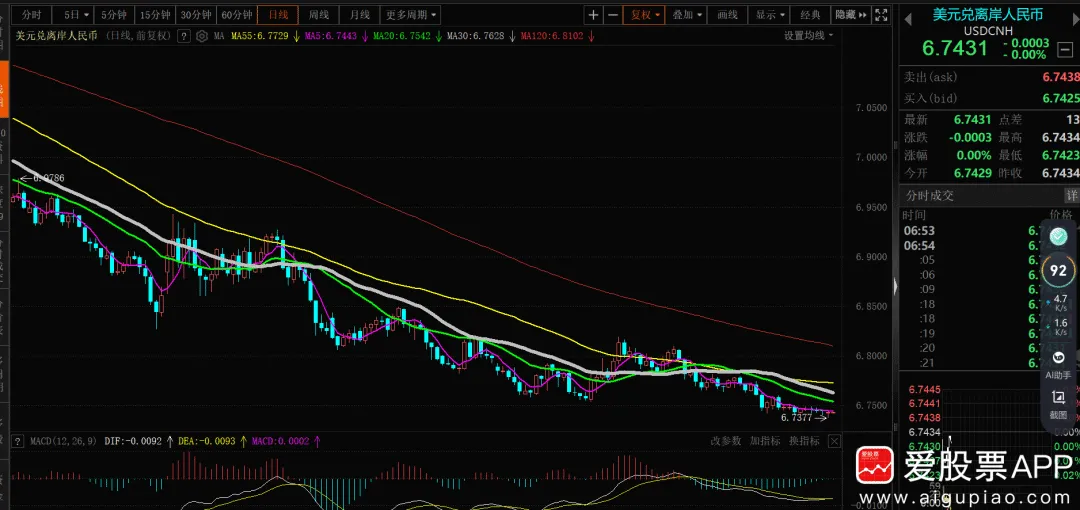Click the 6.9786 high price marker

[42, 178]
